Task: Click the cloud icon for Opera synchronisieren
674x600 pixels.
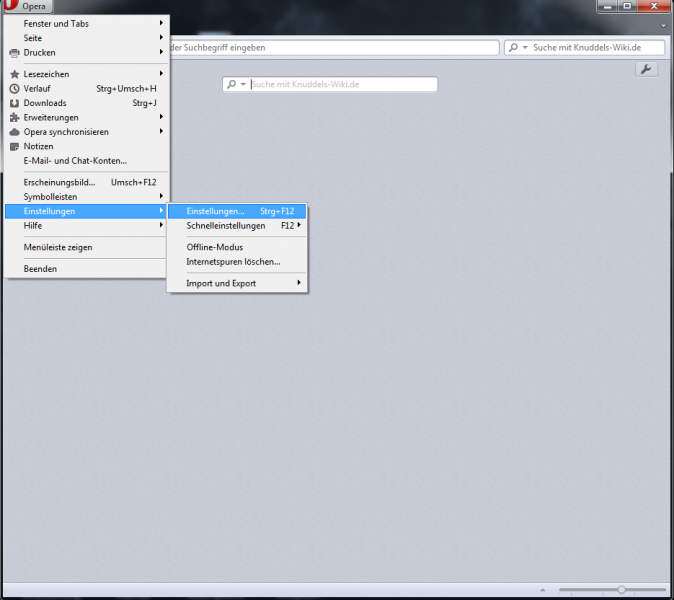Action: click(14, 132)
